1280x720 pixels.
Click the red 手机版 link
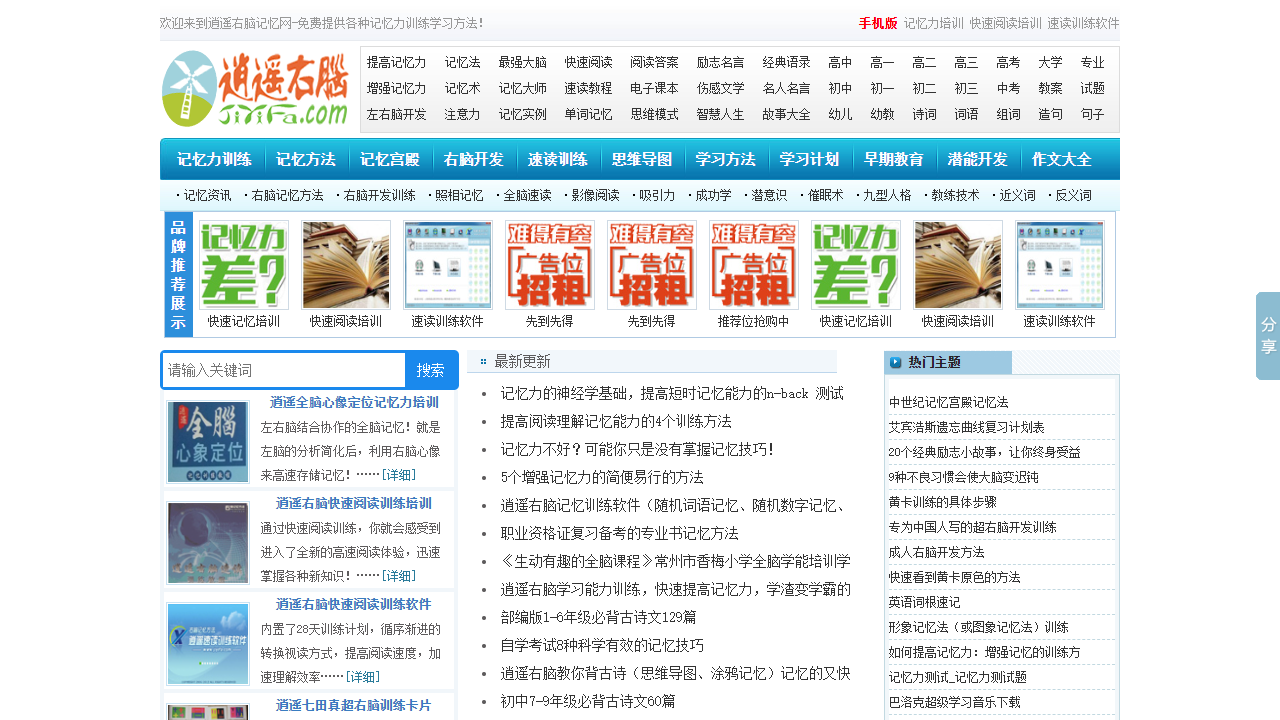(878, 23)
